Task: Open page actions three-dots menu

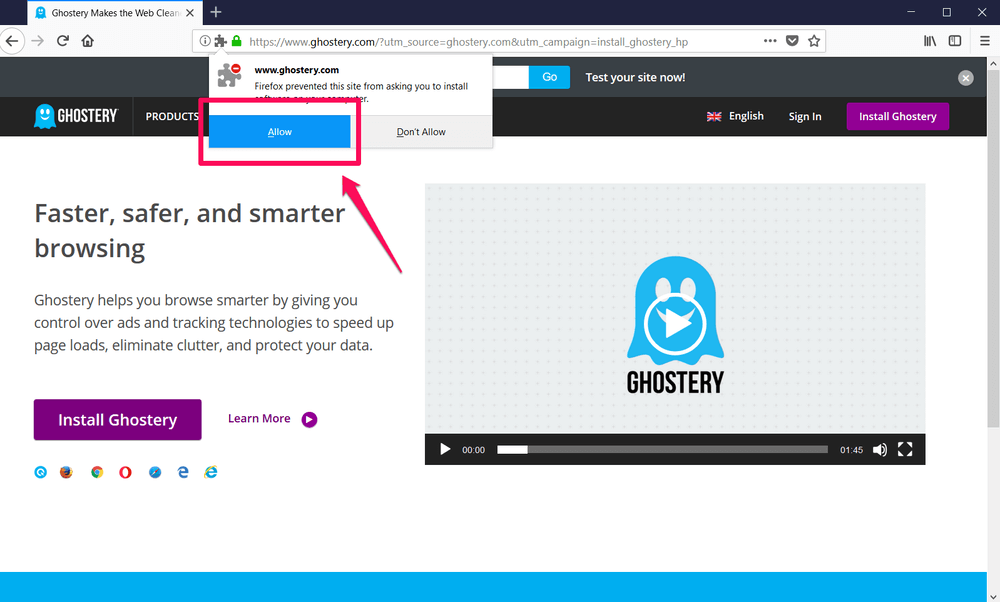Action: click(770, 41)
